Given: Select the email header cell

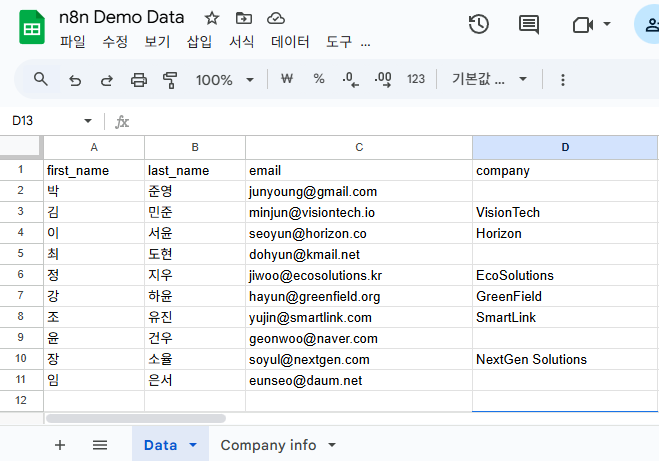Looking at the screenshot, I should click(359, 170).
